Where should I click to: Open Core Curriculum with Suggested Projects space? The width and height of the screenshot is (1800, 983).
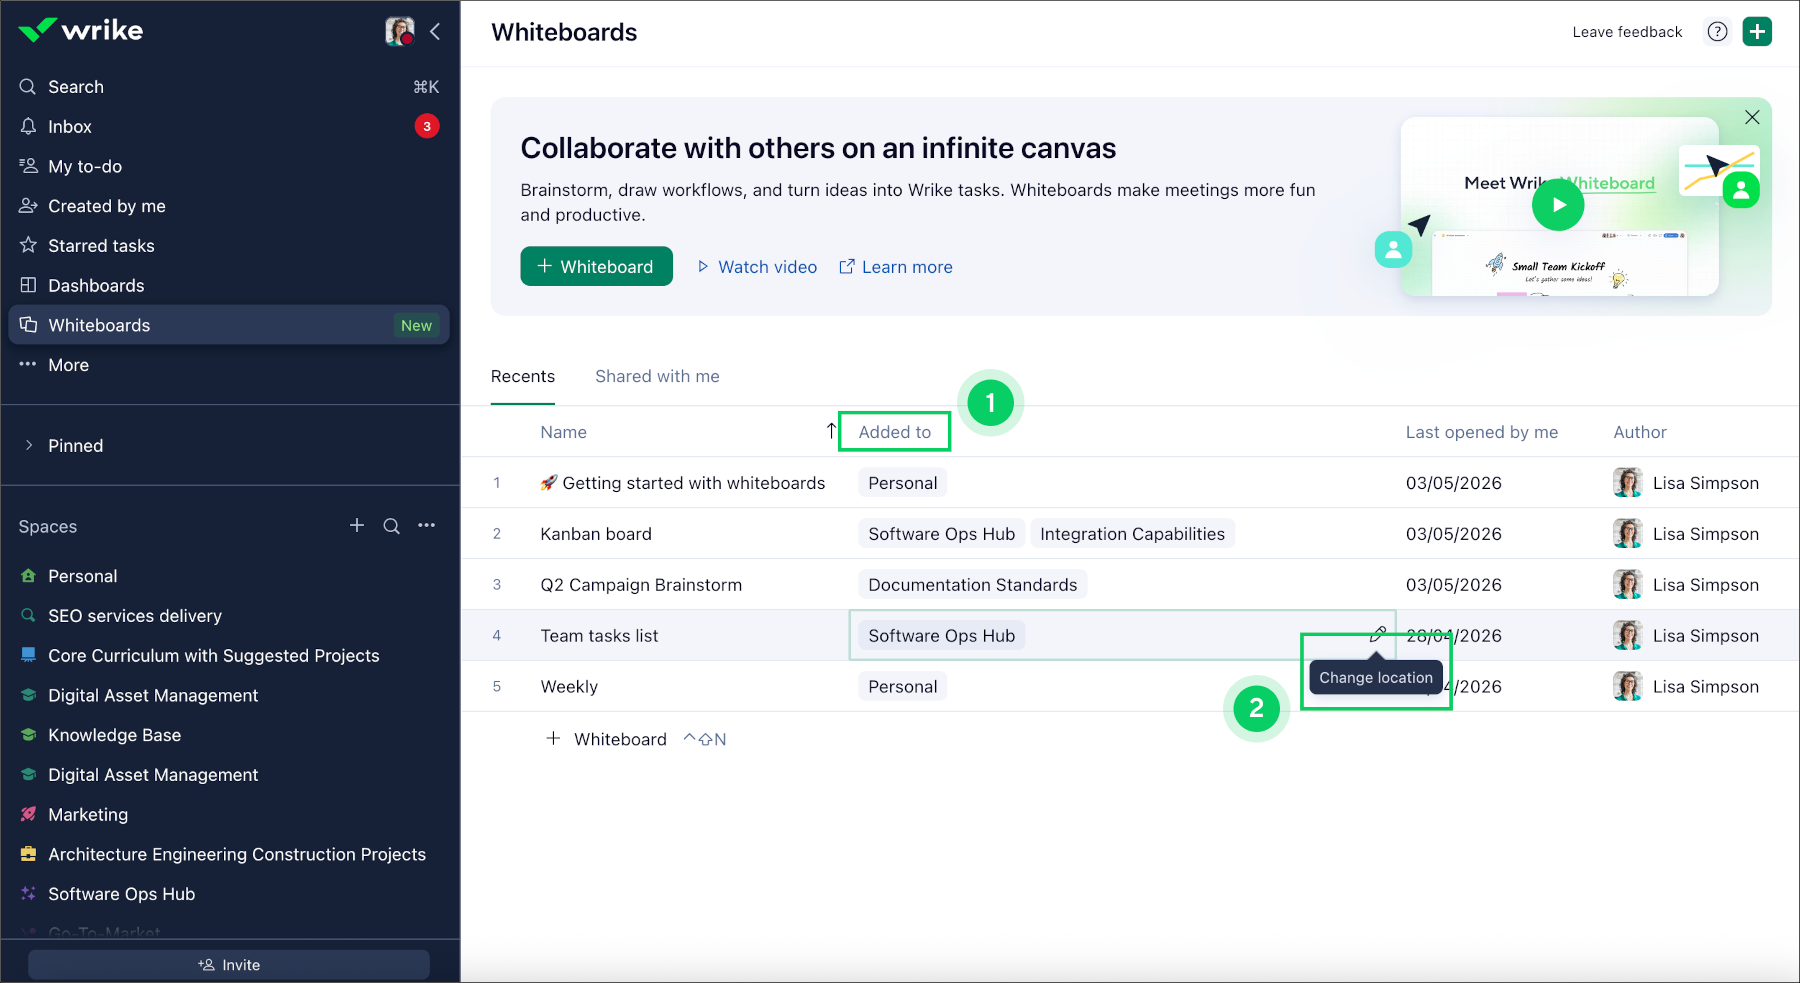[229, 656]
